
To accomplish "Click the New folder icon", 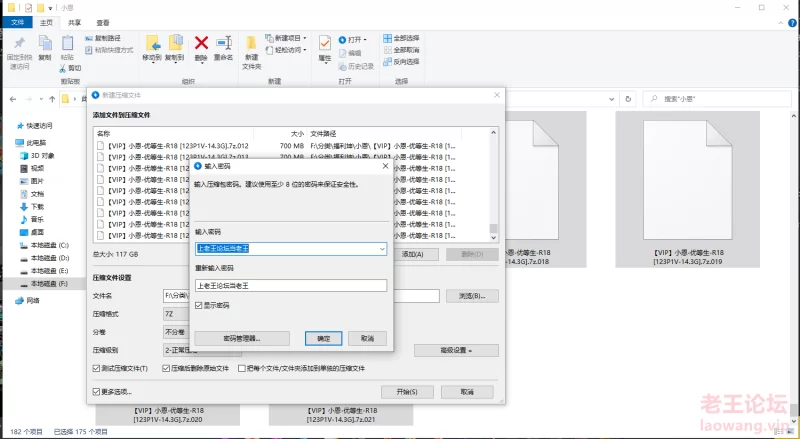I will click(252, 43).
